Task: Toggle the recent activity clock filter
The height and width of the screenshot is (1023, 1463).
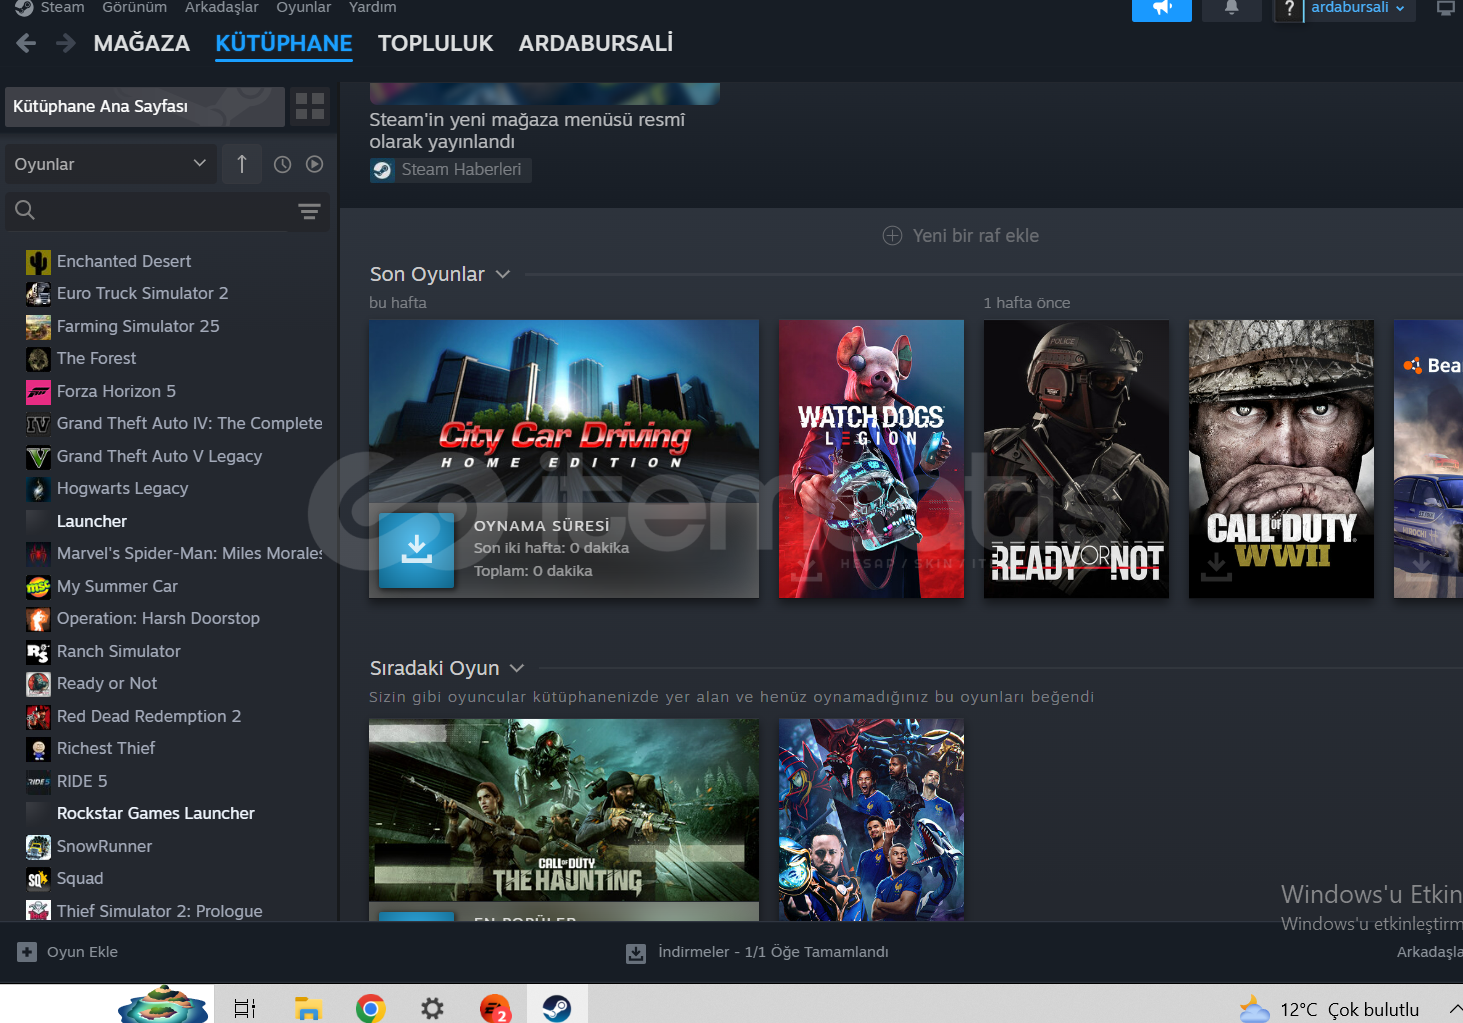Action: [283, 164]
